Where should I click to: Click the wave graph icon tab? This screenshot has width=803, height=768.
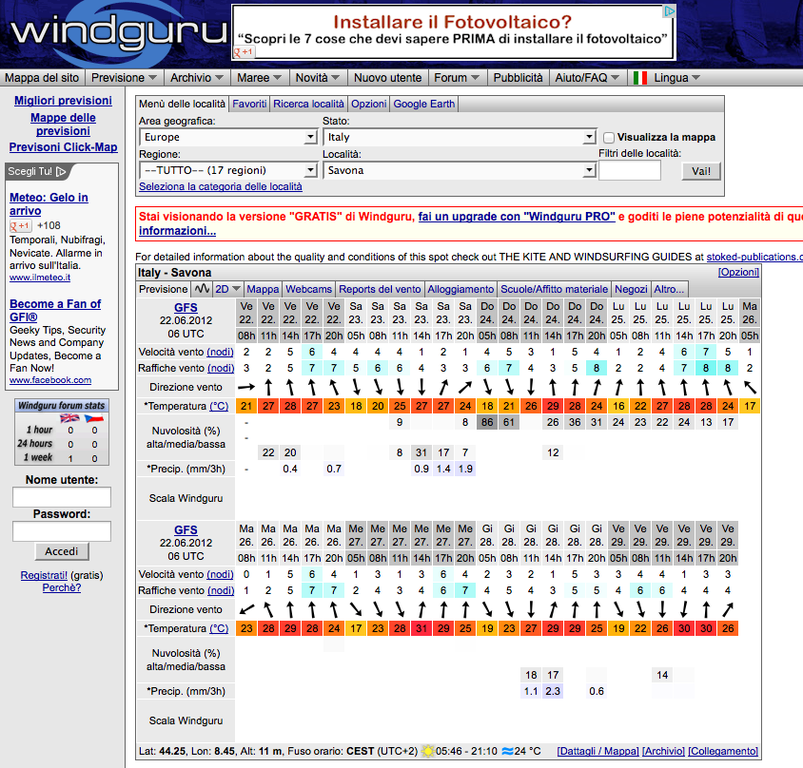tap(201, 289)
